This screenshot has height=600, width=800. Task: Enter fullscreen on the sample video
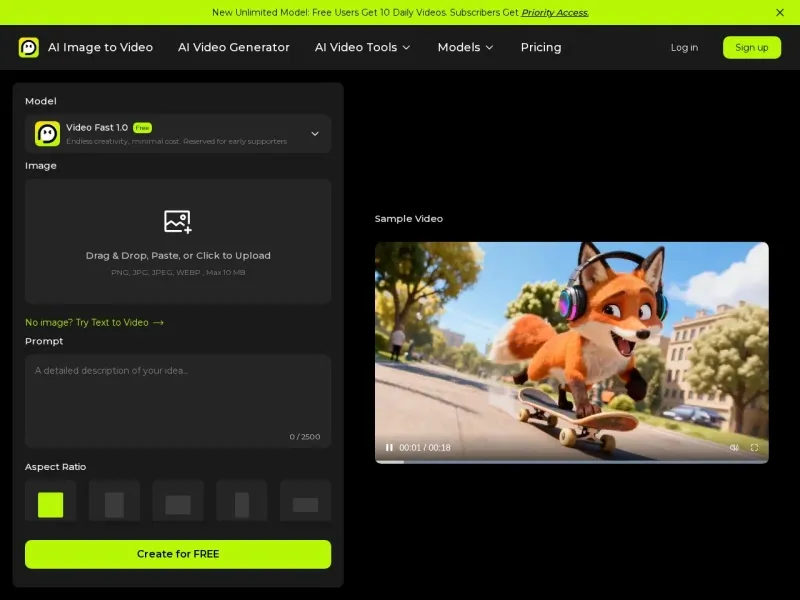coord(755,448)
